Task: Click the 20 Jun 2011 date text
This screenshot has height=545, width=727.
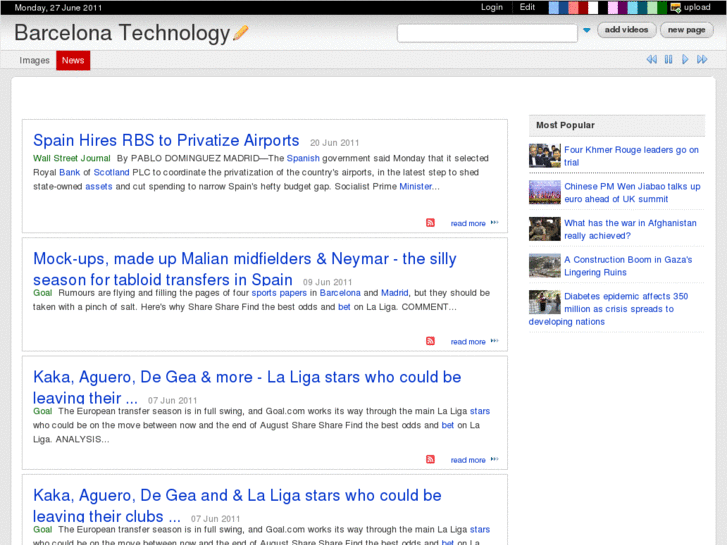Action: coord(334,143)
